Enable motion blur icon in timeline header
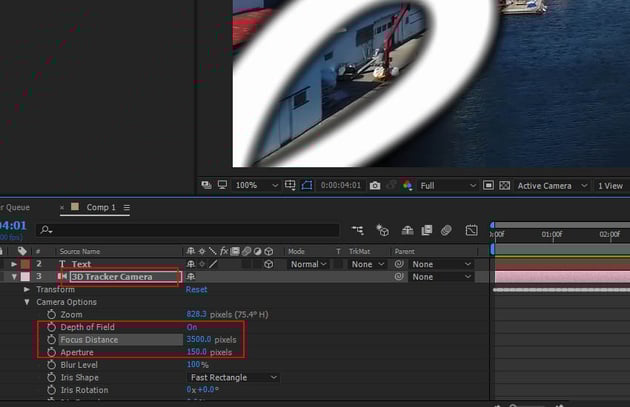This screenshot has height=407, width=630. coord(447,231)
